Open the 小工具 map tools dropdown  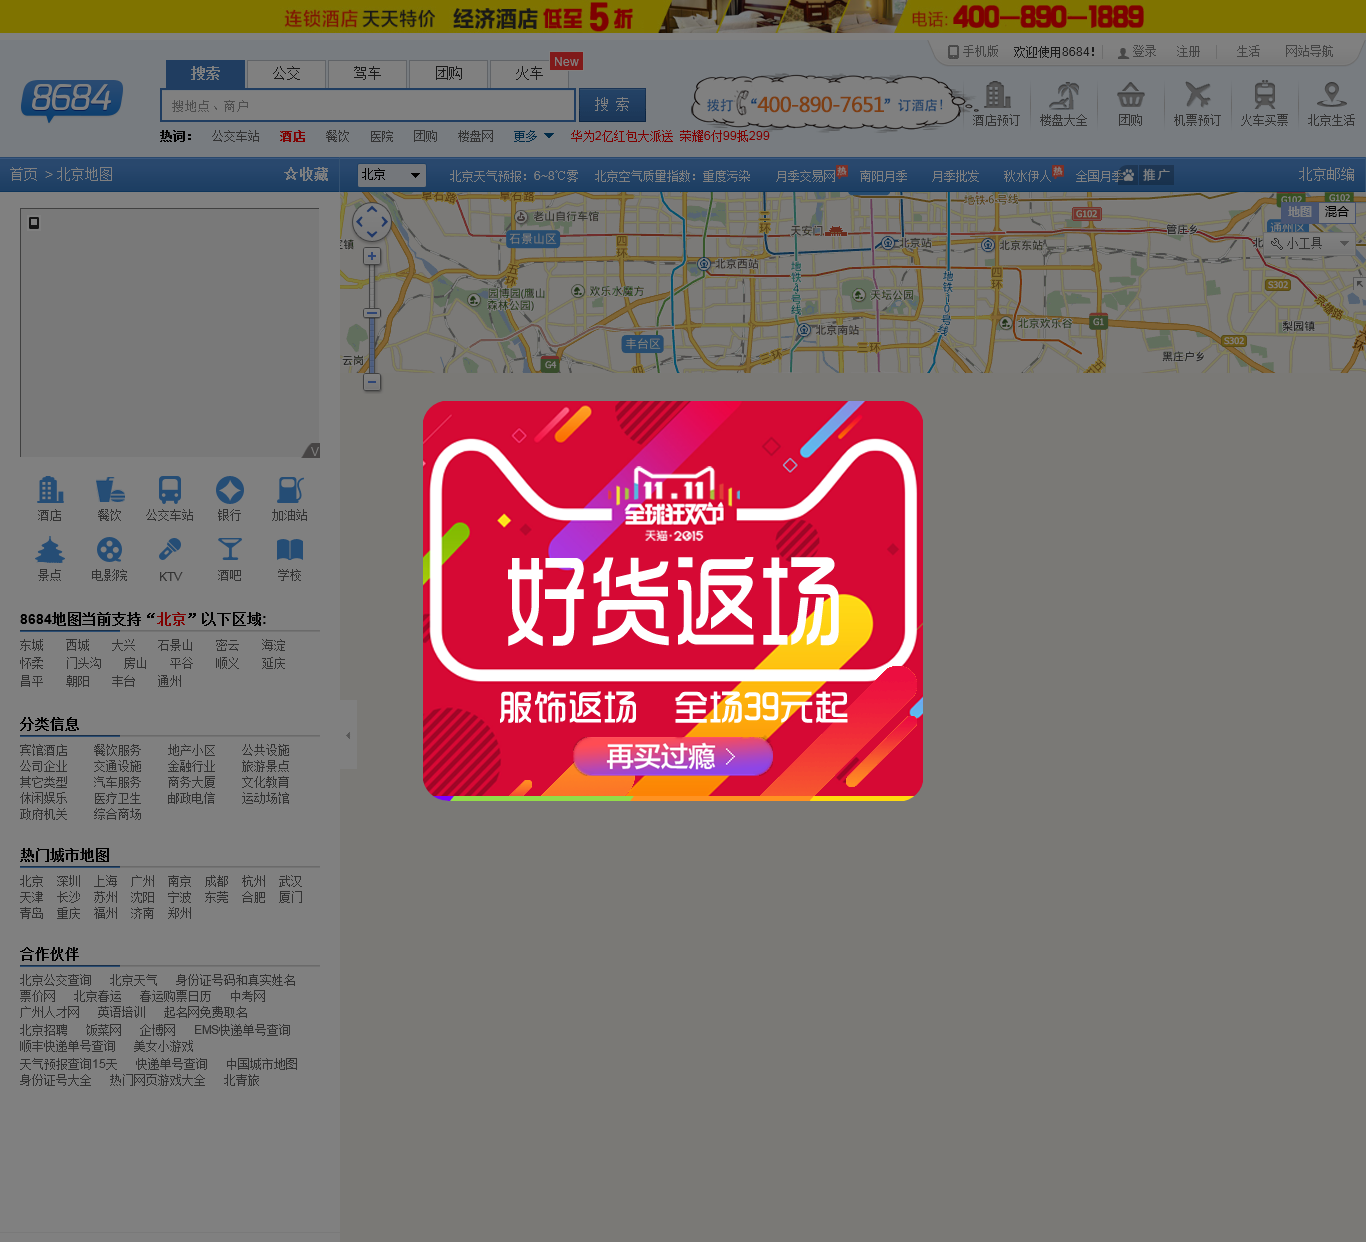[x=1310, y=243]
